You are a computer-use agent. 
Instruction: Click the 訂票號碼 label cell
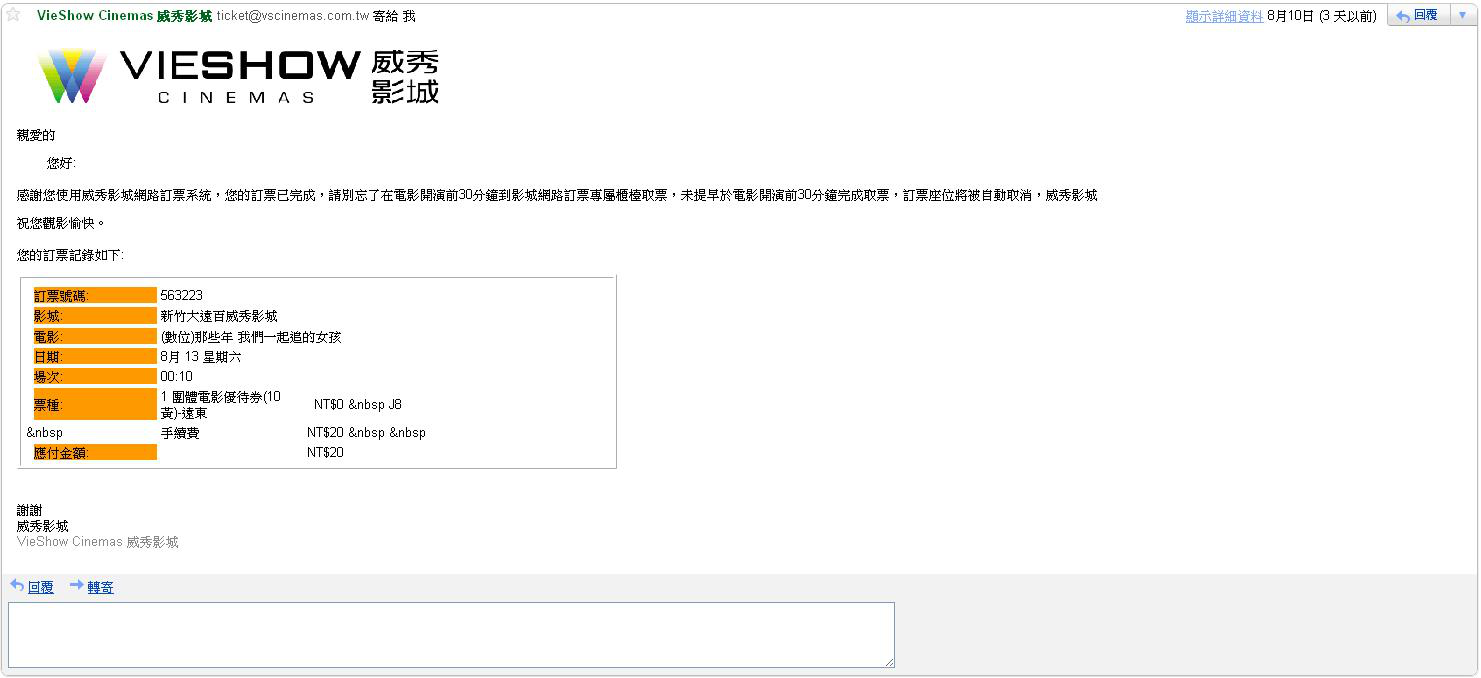[95, 295]
